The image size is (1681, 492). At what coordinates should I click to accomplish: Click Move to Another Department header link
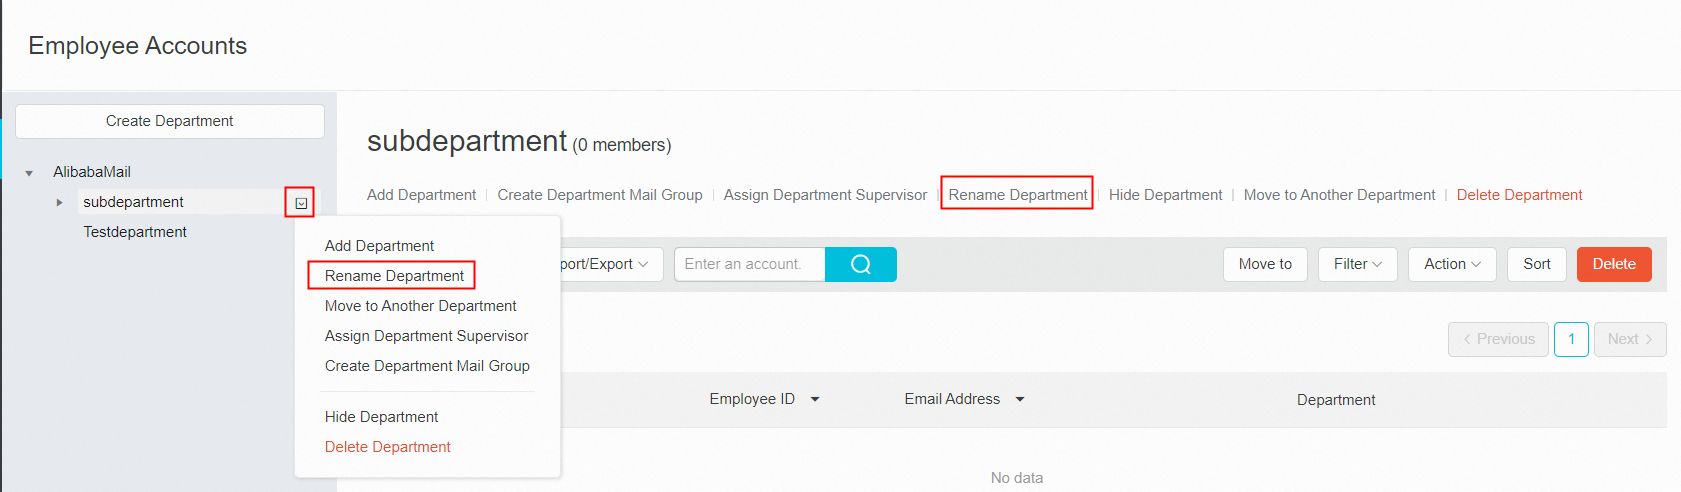pyautogui.click(x=1339, y=195)
